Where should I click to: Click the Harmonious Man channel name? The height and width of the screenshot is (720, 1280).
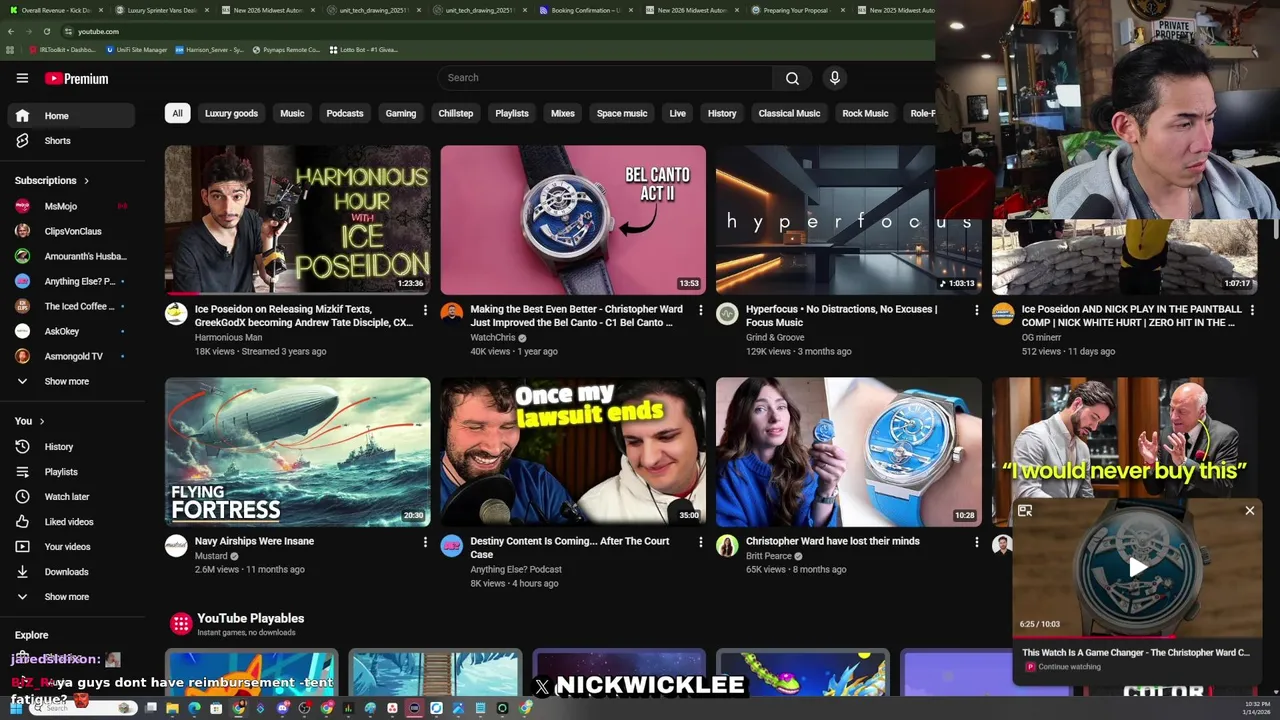point(228,338)
